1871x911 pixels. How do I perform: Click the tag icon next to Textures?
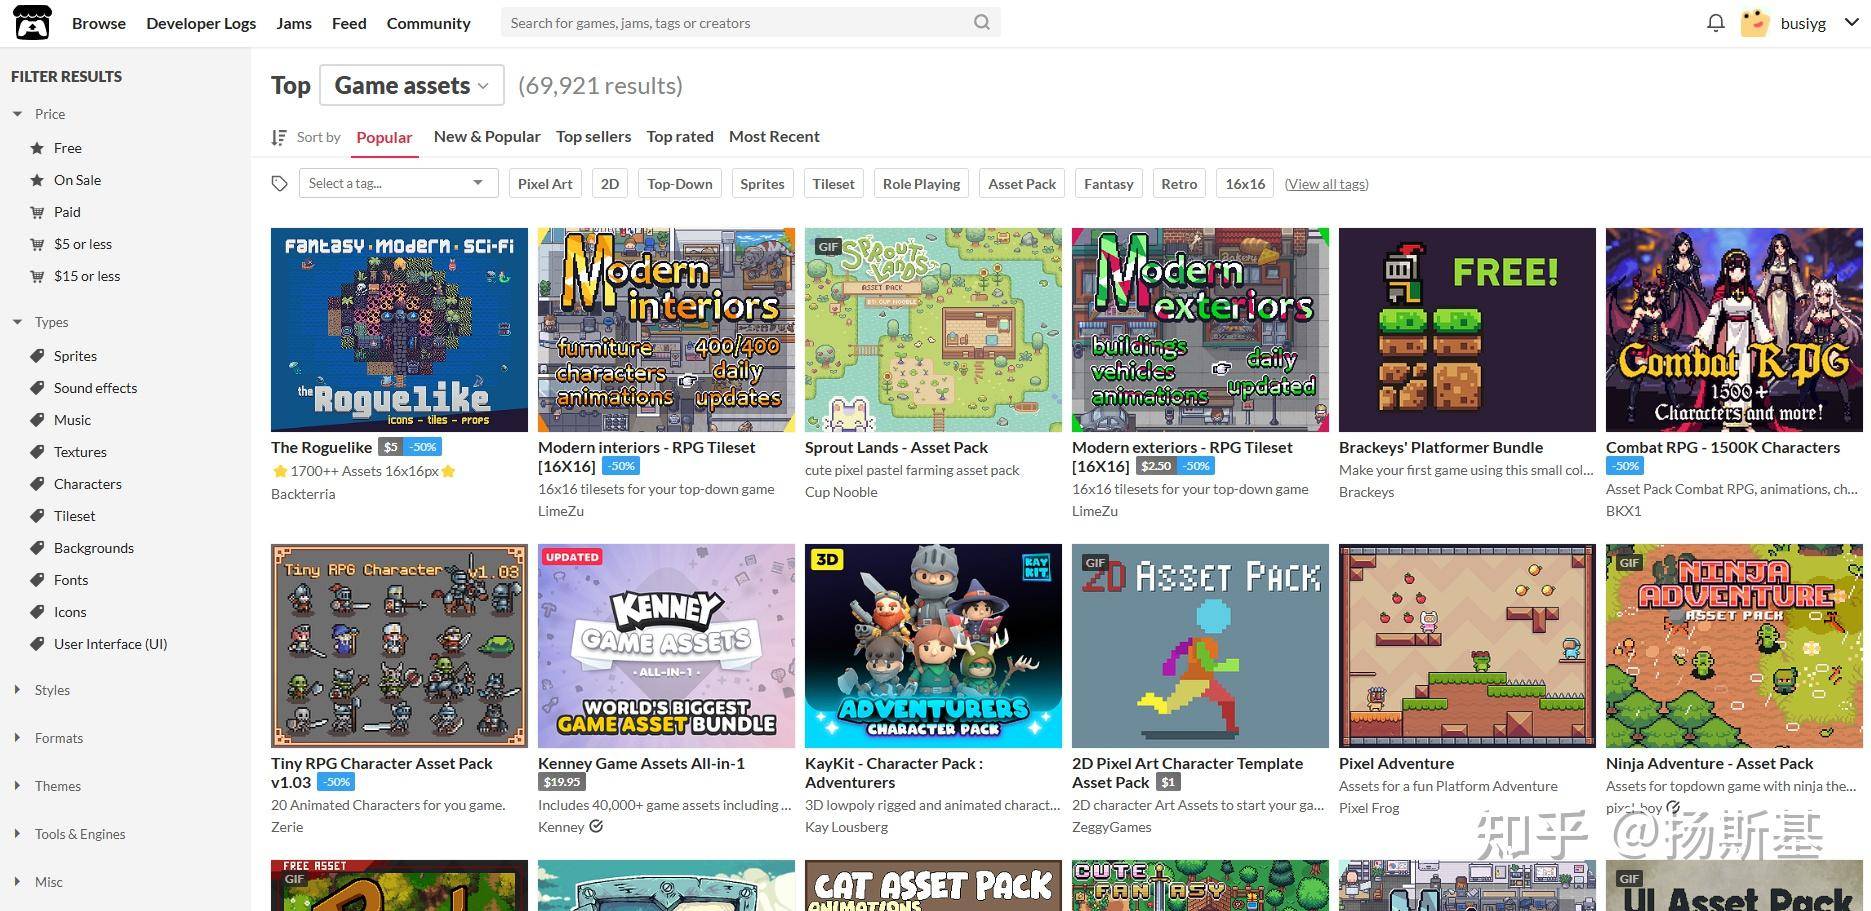(x=37, y=452)
